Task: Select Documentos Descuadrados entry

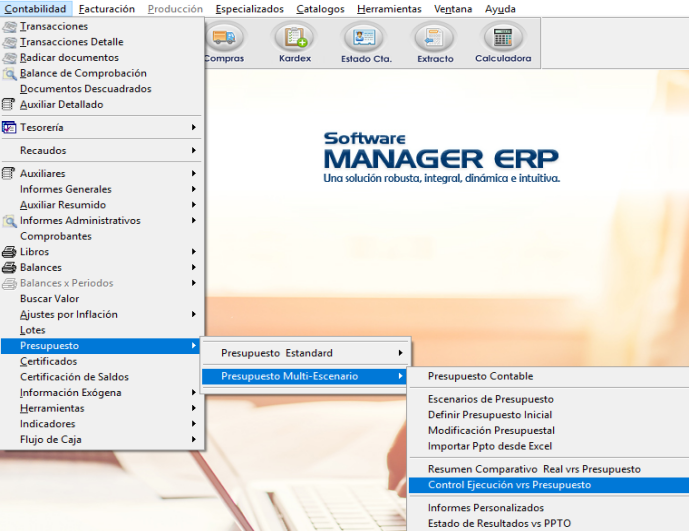Action: [x=101, y=89]
